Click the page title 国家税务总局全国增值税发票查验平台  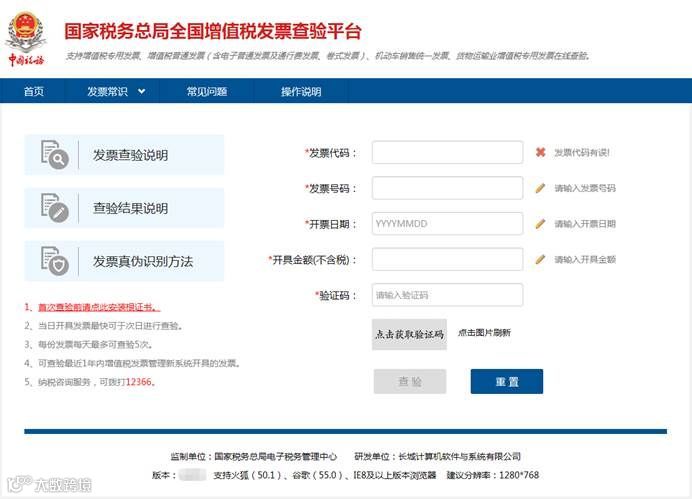tap(213, 31)
